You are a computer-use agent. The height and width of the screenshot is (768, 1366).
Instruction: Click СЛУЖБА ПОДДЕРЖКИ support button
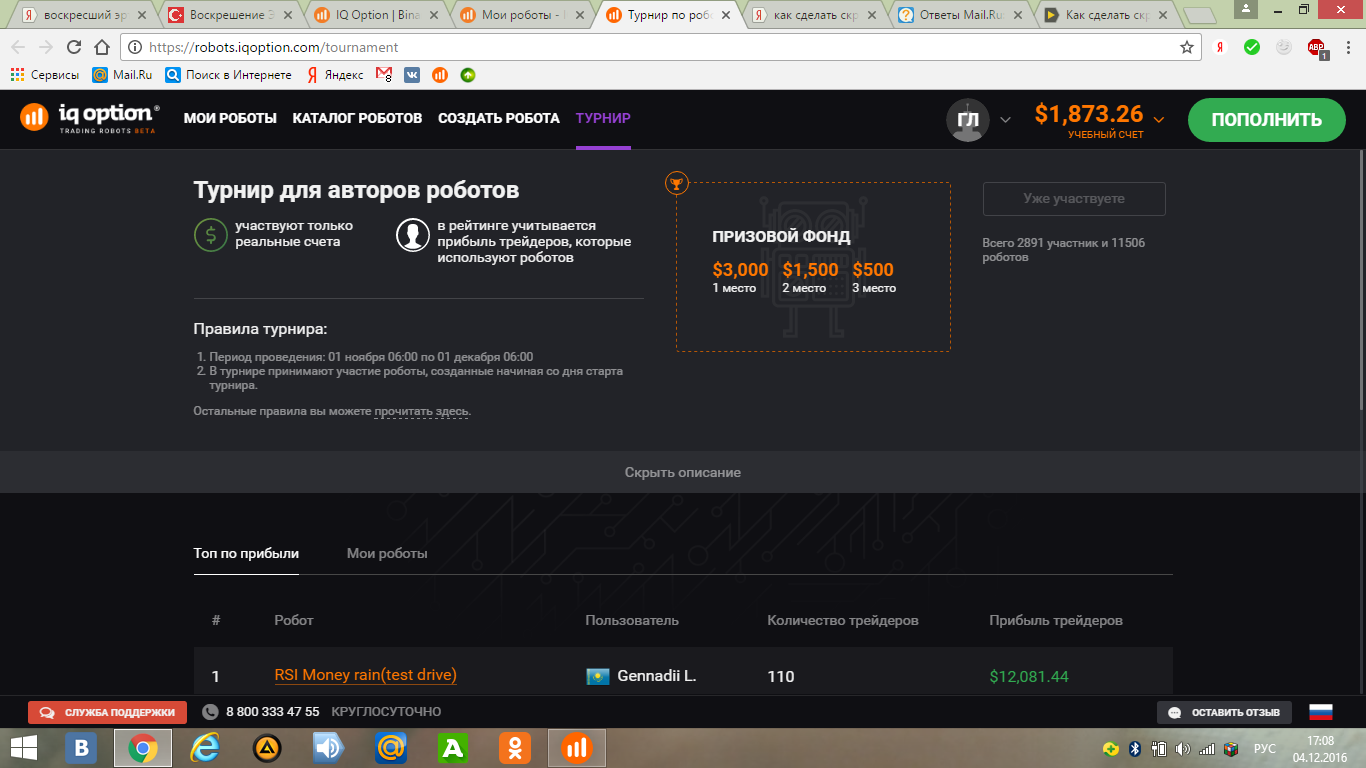[108, 712]
